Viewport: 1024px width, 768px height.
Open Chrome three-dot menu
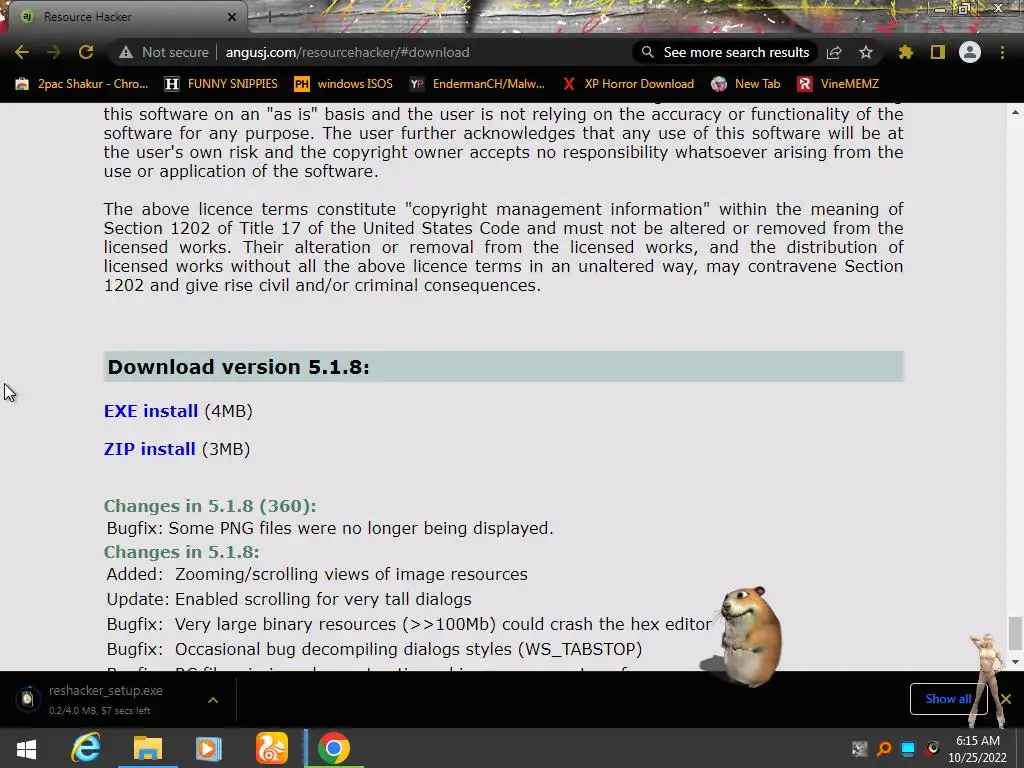[x=1002, y=52]
